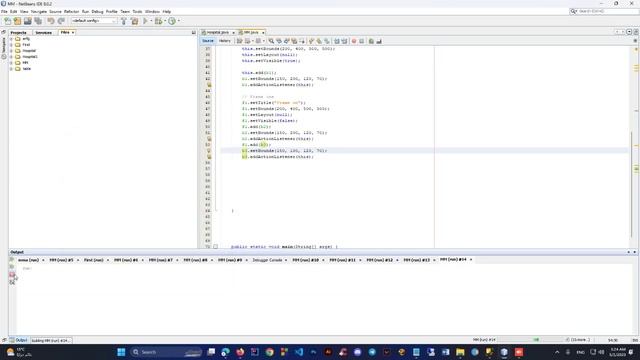
Task: Close the MM.java editor tab
Action: pyautogui.click(x=263, y=32)
